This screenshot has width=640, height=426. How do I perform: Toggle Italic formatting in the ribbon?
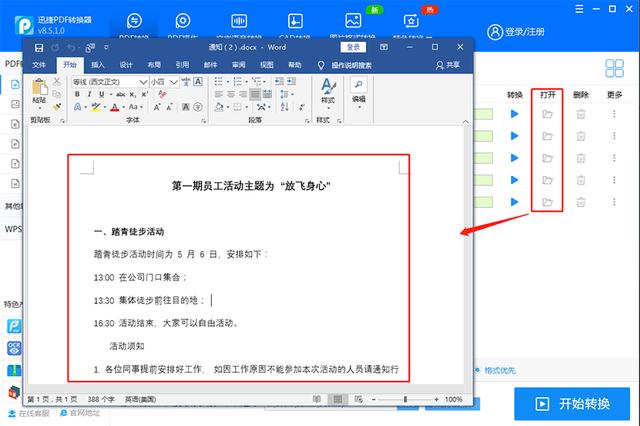89,94
